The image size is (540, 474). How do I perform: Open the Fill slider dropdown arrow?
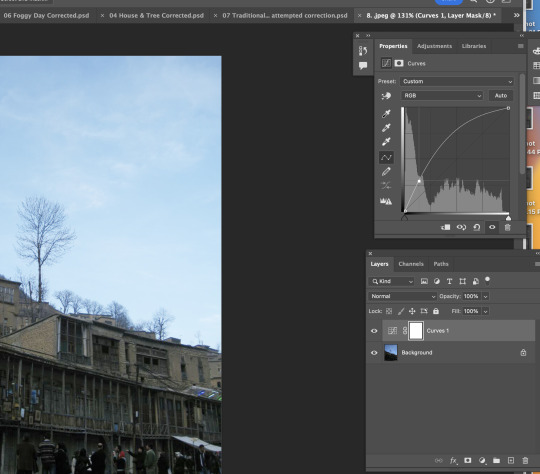(485, 311)
